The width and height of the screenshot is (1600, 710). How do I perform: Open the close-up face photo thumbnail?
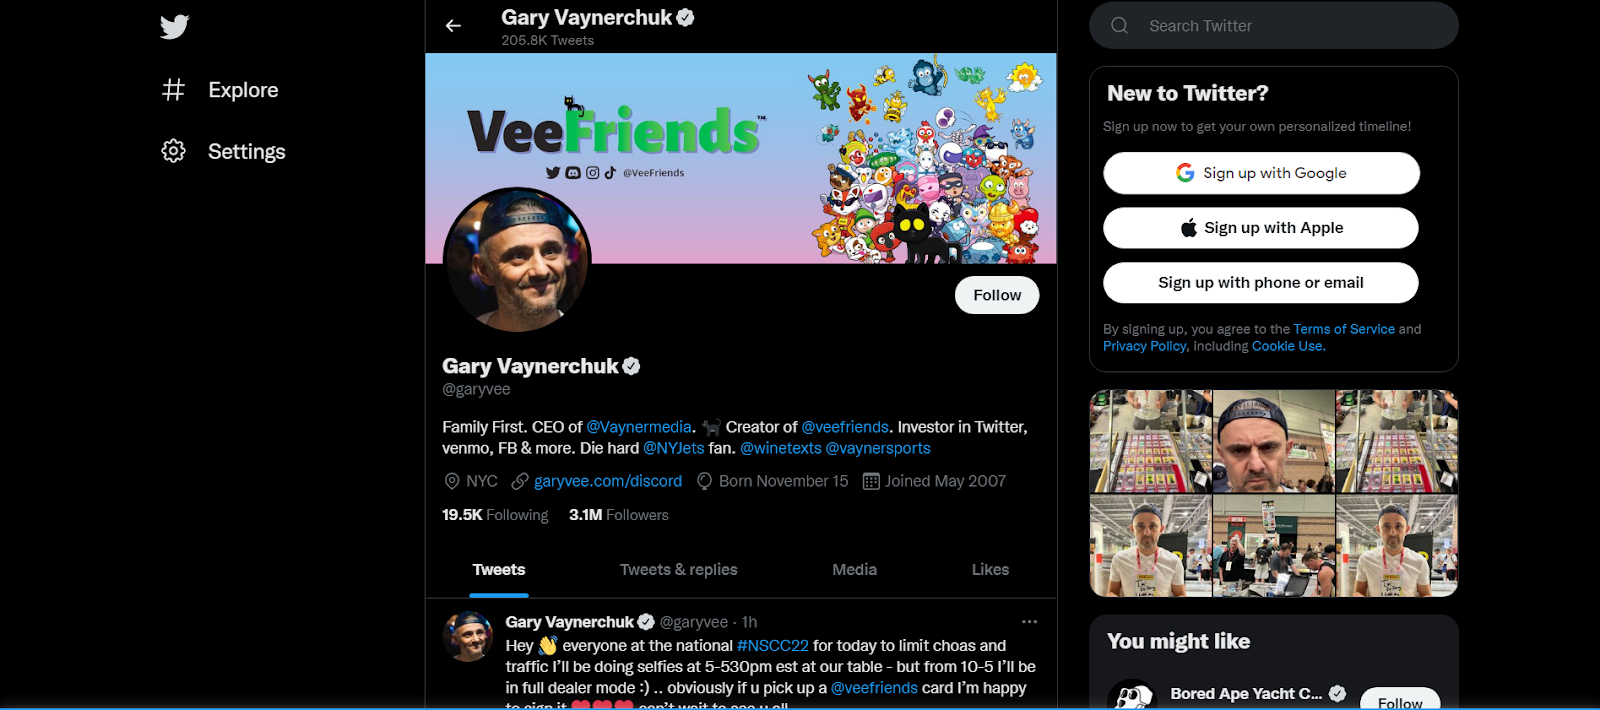click(x=1274, y=442)
